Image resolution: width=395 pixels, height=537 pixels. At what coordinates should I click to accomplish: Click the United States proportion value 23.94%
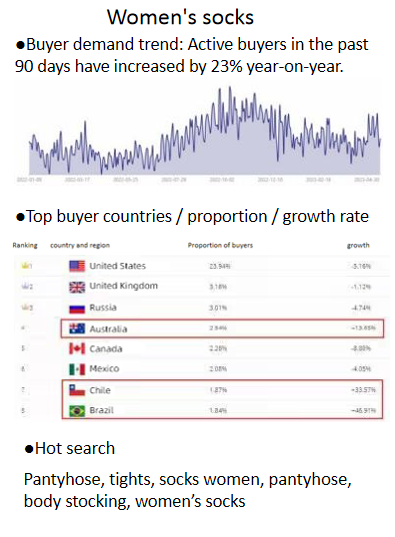click(220, 266)
